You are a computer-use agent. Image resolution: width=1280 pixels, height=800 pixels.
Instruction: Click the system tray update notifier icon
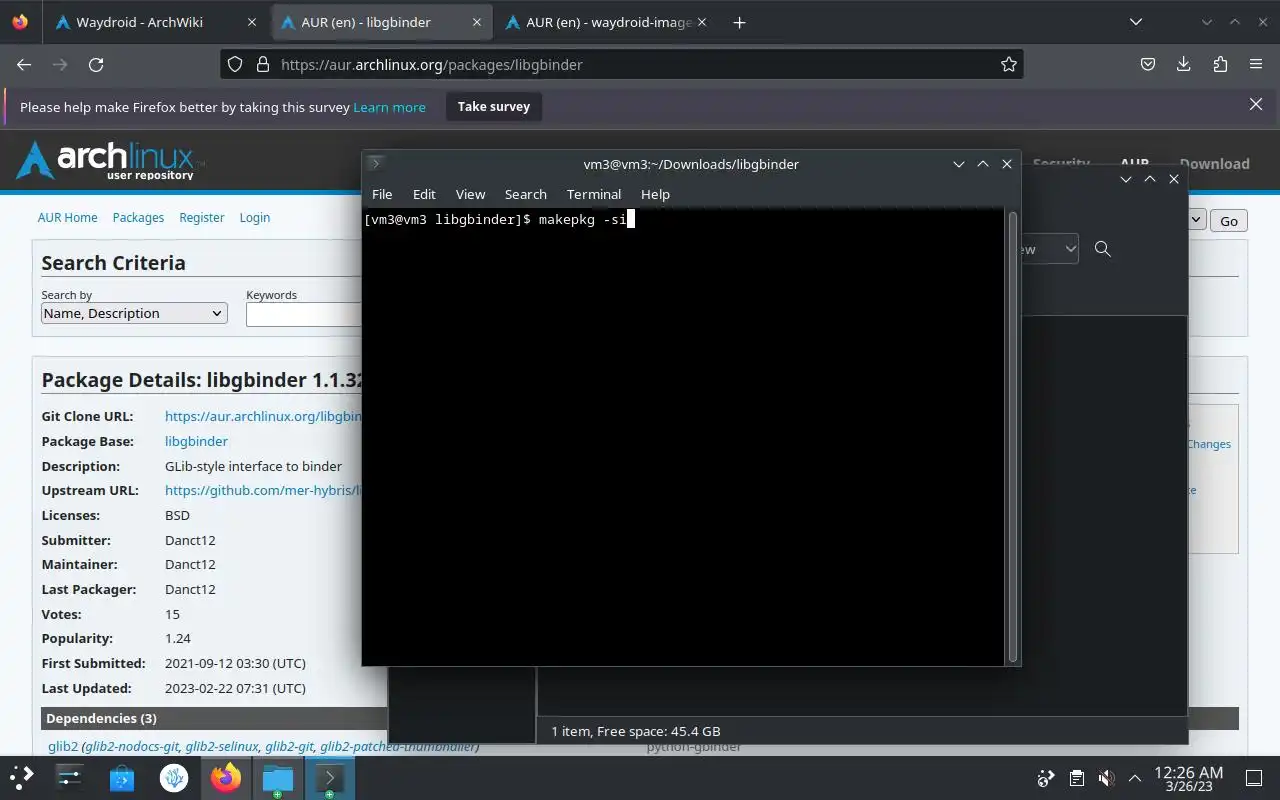click(1046, 778)
